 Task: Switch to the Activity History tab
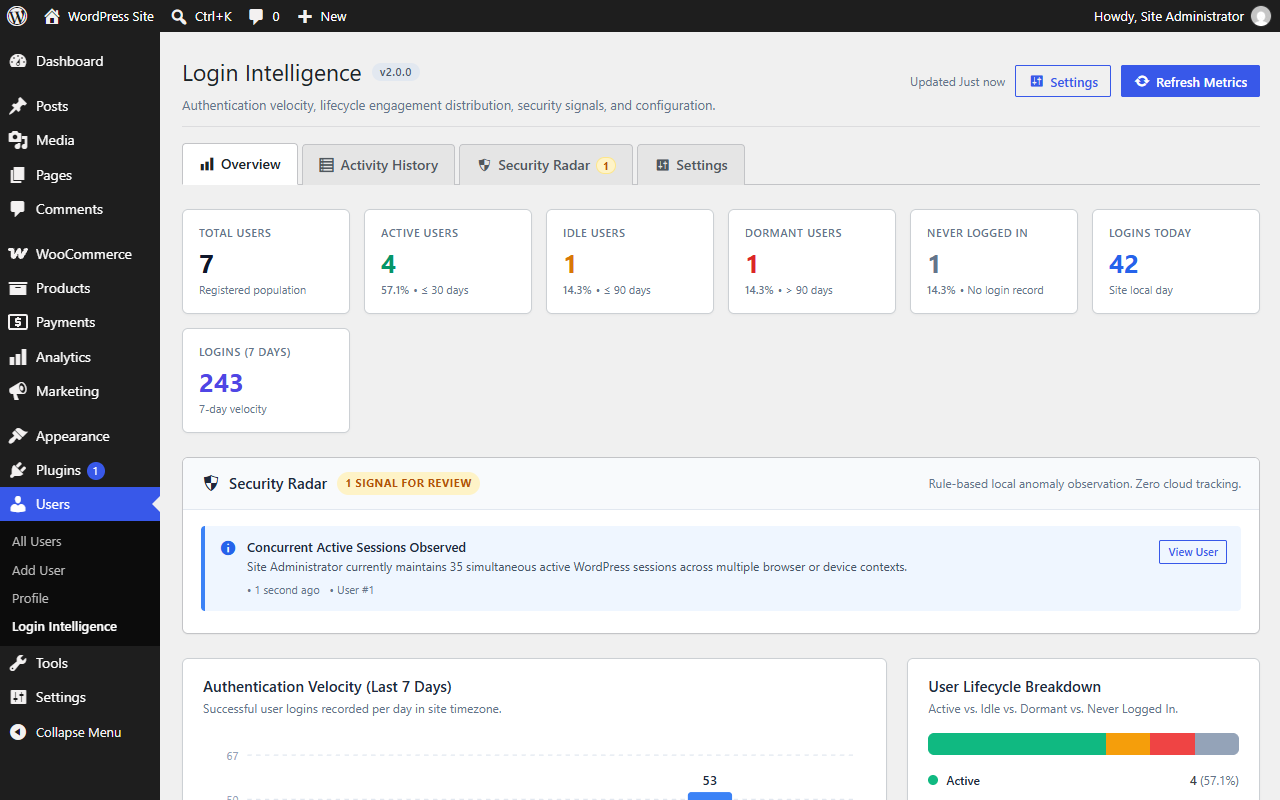378,165
